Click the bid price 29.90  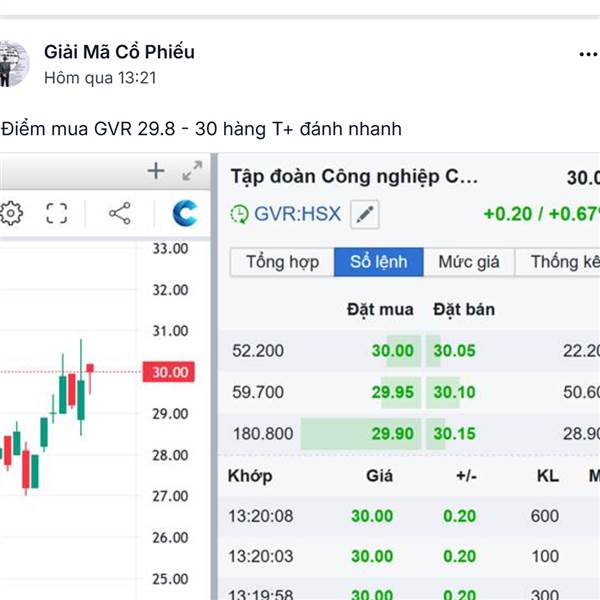point(393,434)
